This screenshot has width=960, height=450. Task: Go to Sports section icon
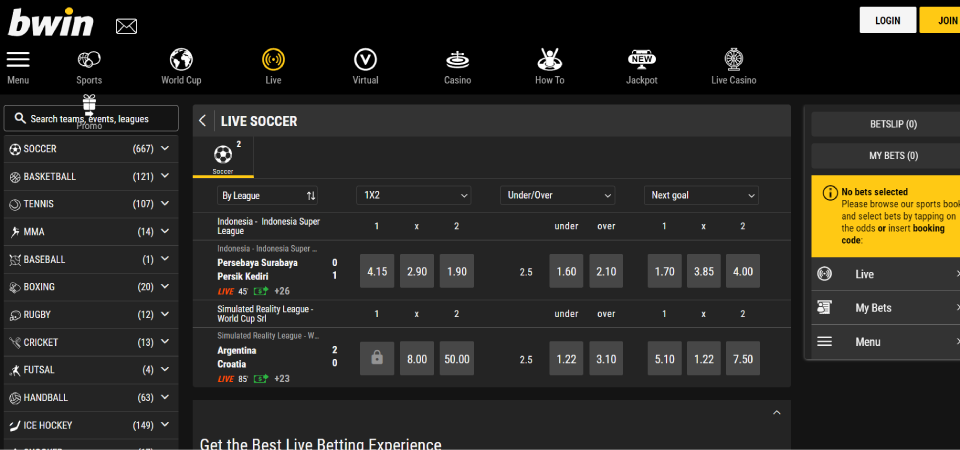[89, 59]
